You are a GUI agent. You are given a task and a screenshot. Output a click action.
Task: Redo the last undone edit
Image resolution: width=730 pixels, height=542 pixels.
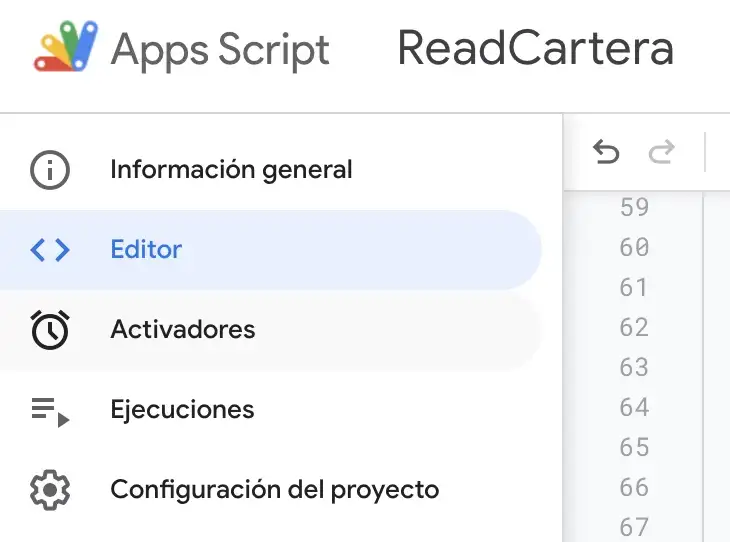(x=662, y=152)
